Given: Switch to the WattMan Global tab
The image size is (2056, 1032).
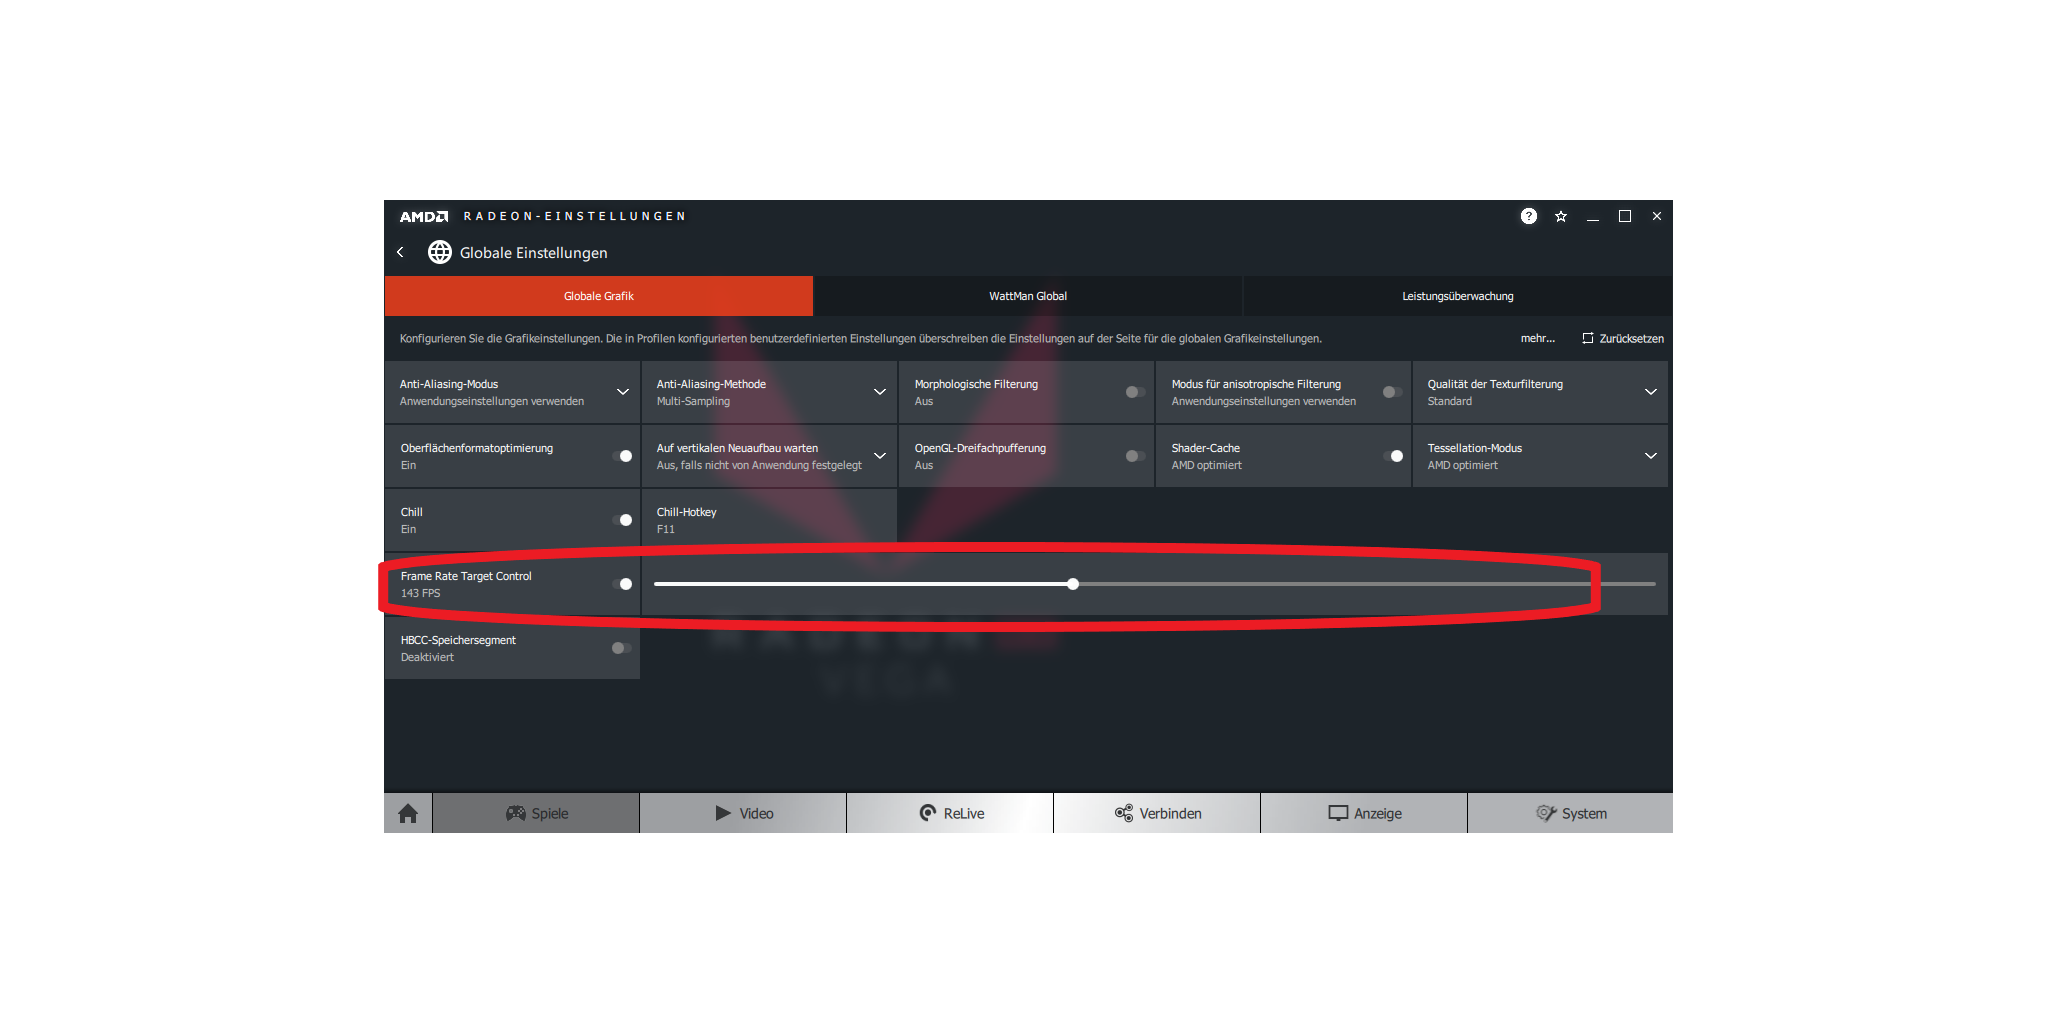Looking at the screenshot, I should pos(1028,296).
